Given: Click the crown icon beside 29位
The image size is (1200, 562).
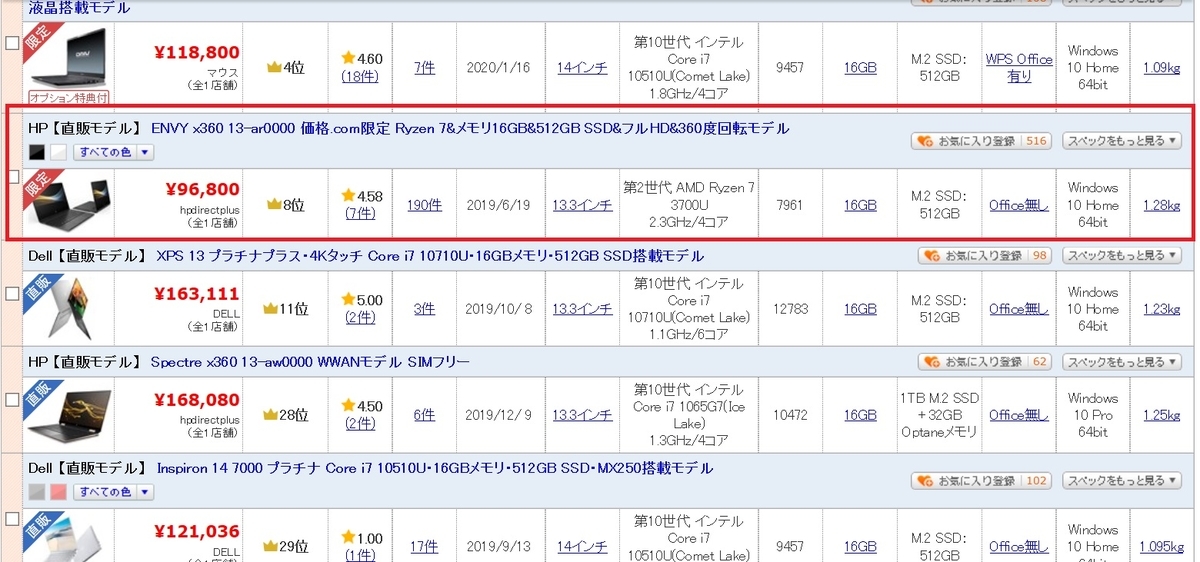Looking at the screenshot, I should pos(270,547).
